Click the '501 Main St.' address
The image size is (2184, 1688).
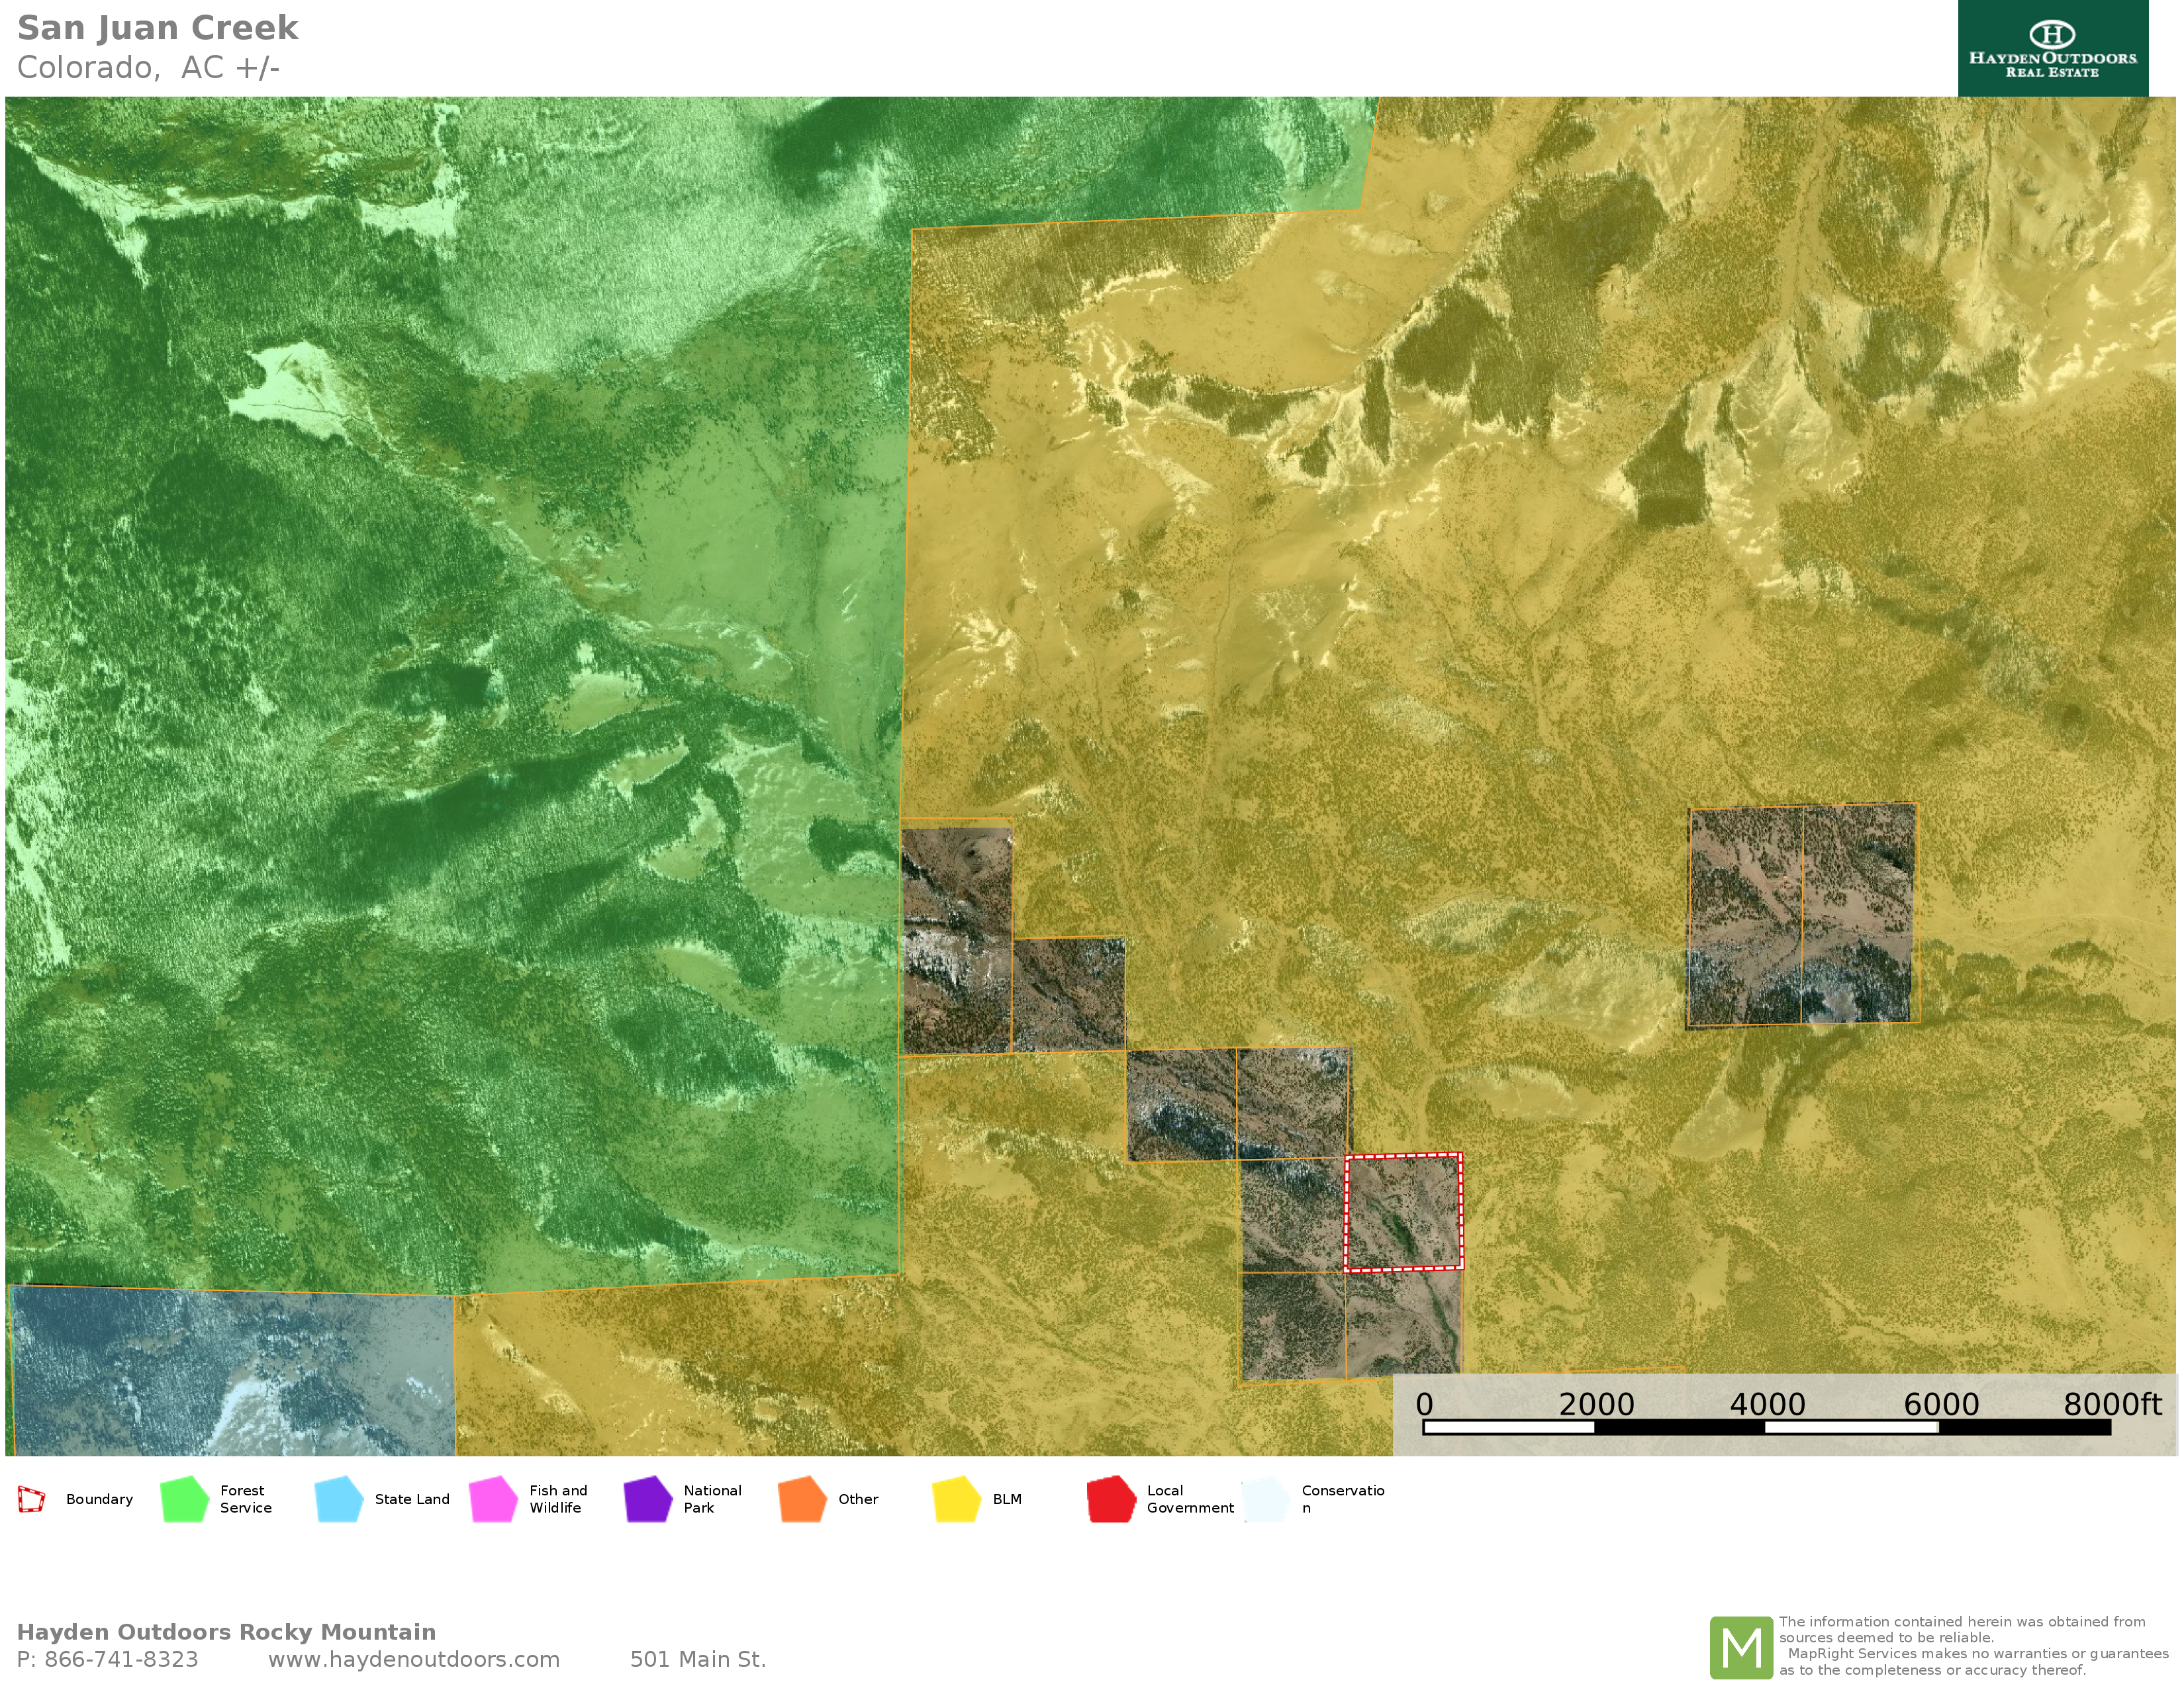pos(698,1659)
